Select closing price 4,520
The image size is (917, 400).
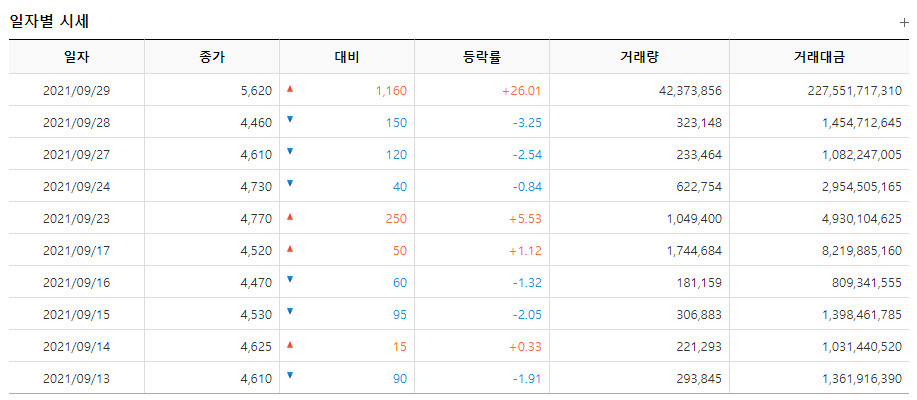tap(256, 251)
